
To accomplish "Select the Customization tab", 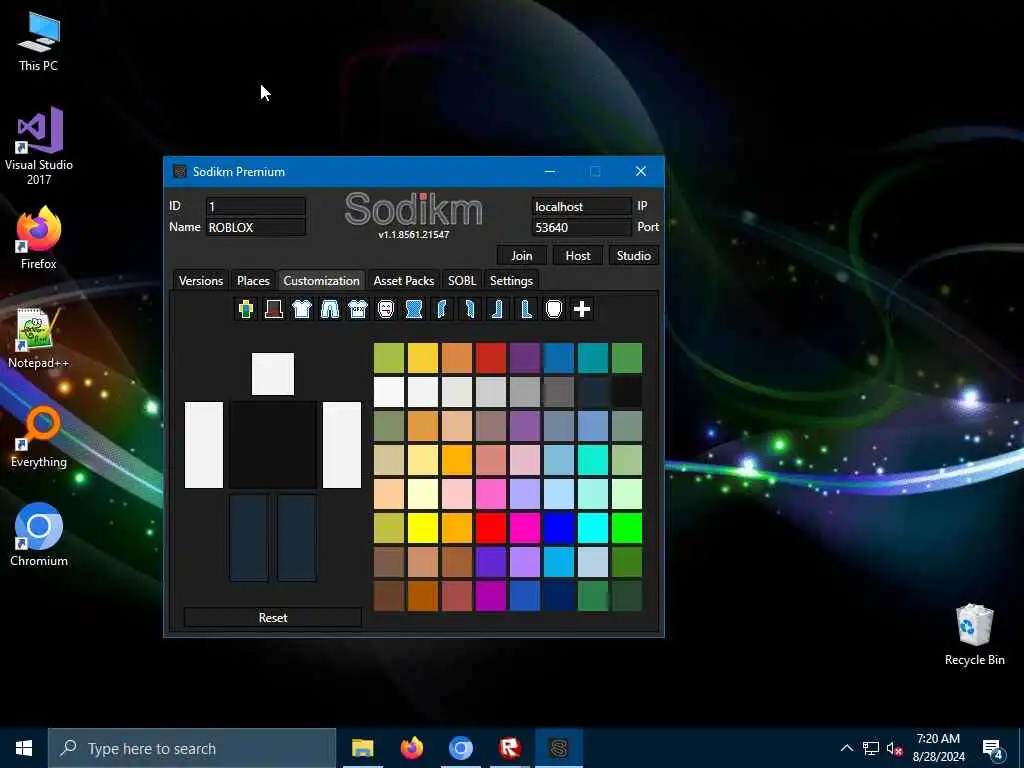I will click(x=321, y=280).
